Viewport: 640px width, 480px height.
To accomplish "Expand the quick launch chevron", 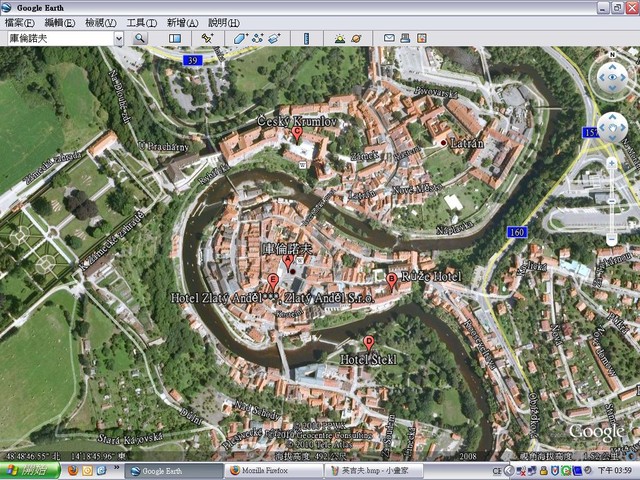I will 116,467.
